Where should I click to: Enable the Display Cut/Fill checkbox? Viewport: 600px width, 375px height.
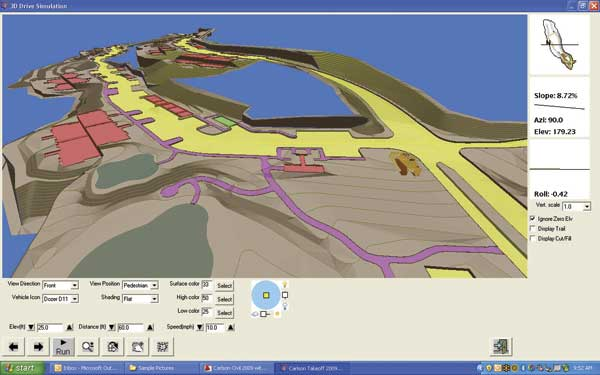tap(532, 238)
